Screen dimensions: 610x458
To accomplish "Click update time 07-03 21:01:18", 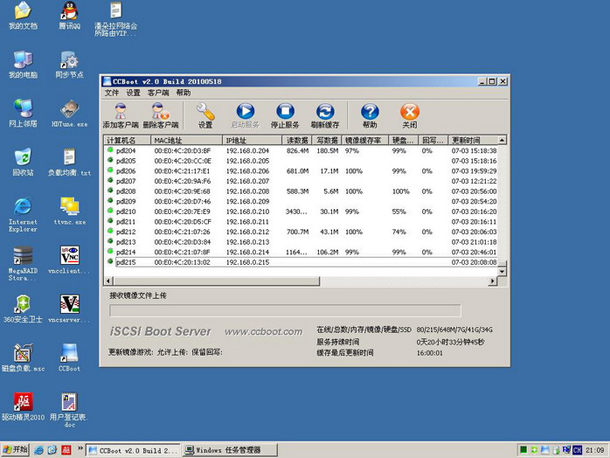I will coord(474,242).
